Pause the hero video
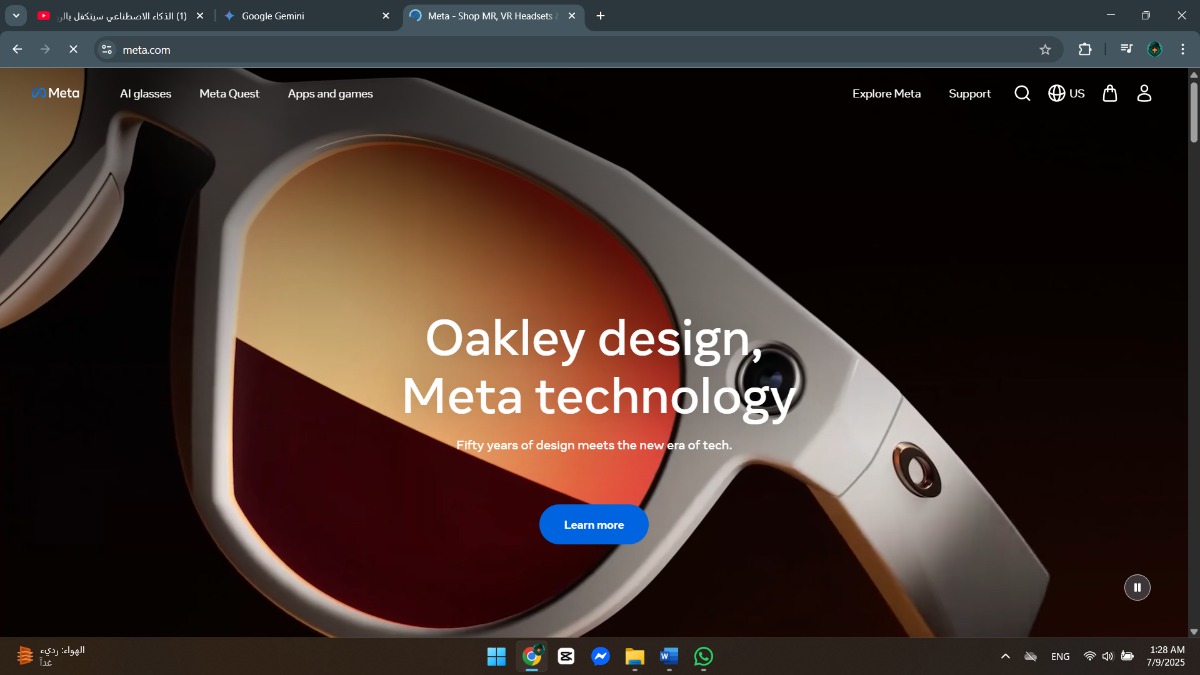This screenshot has width=1200, height=675. click(x=1137, y=587)
